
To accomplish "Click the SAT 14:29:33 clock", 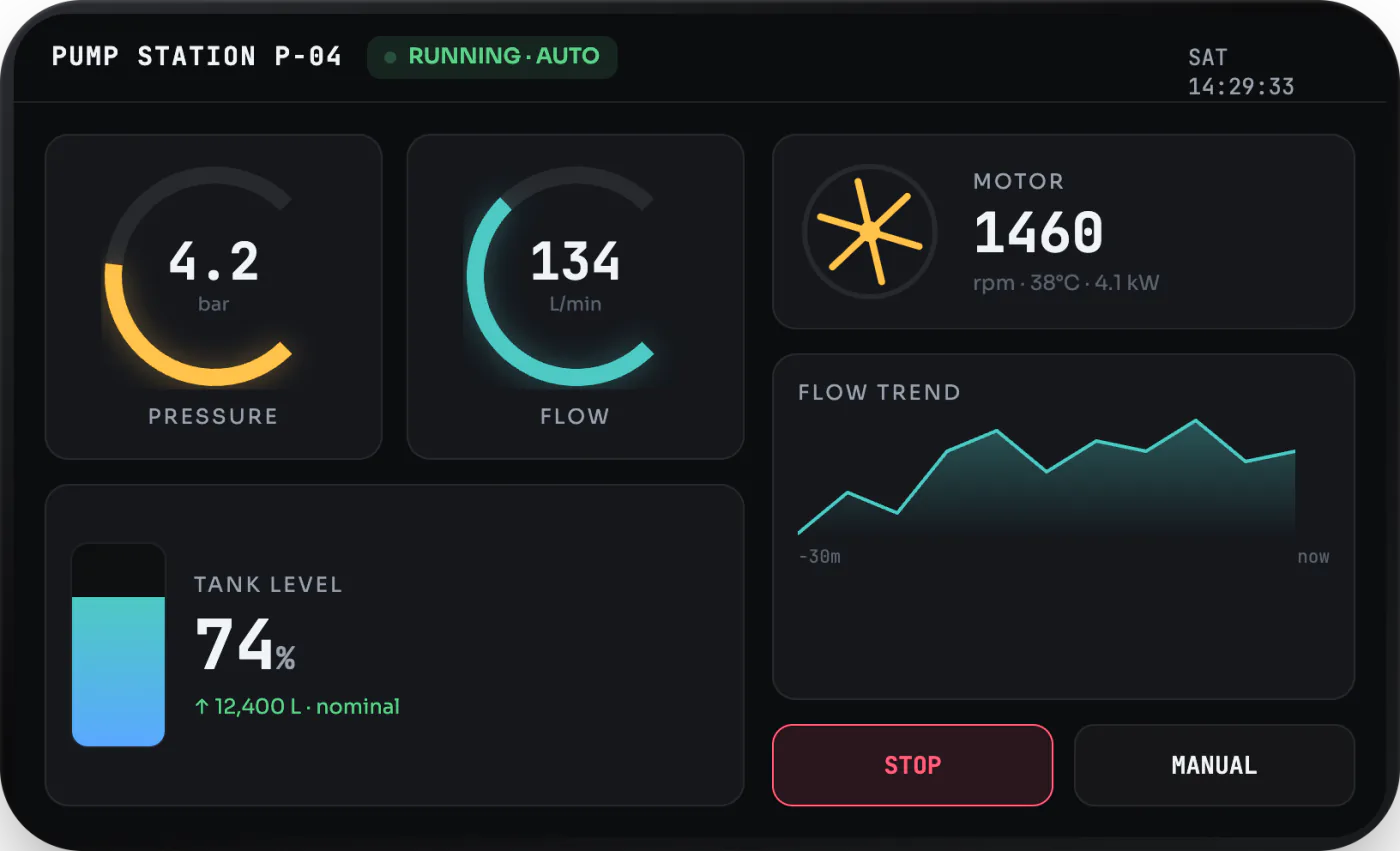I will coord(1241,72).
